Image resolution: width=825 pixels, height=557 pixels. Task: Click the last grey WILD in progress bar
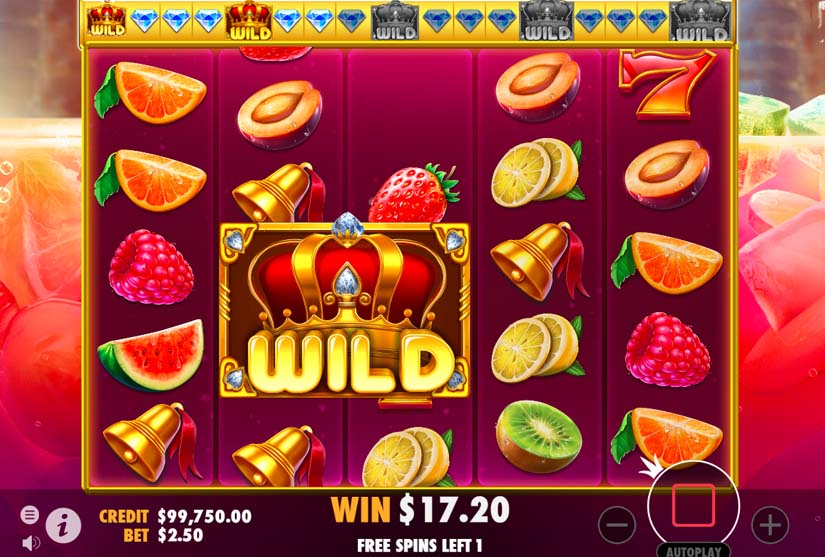coord(700,22)
